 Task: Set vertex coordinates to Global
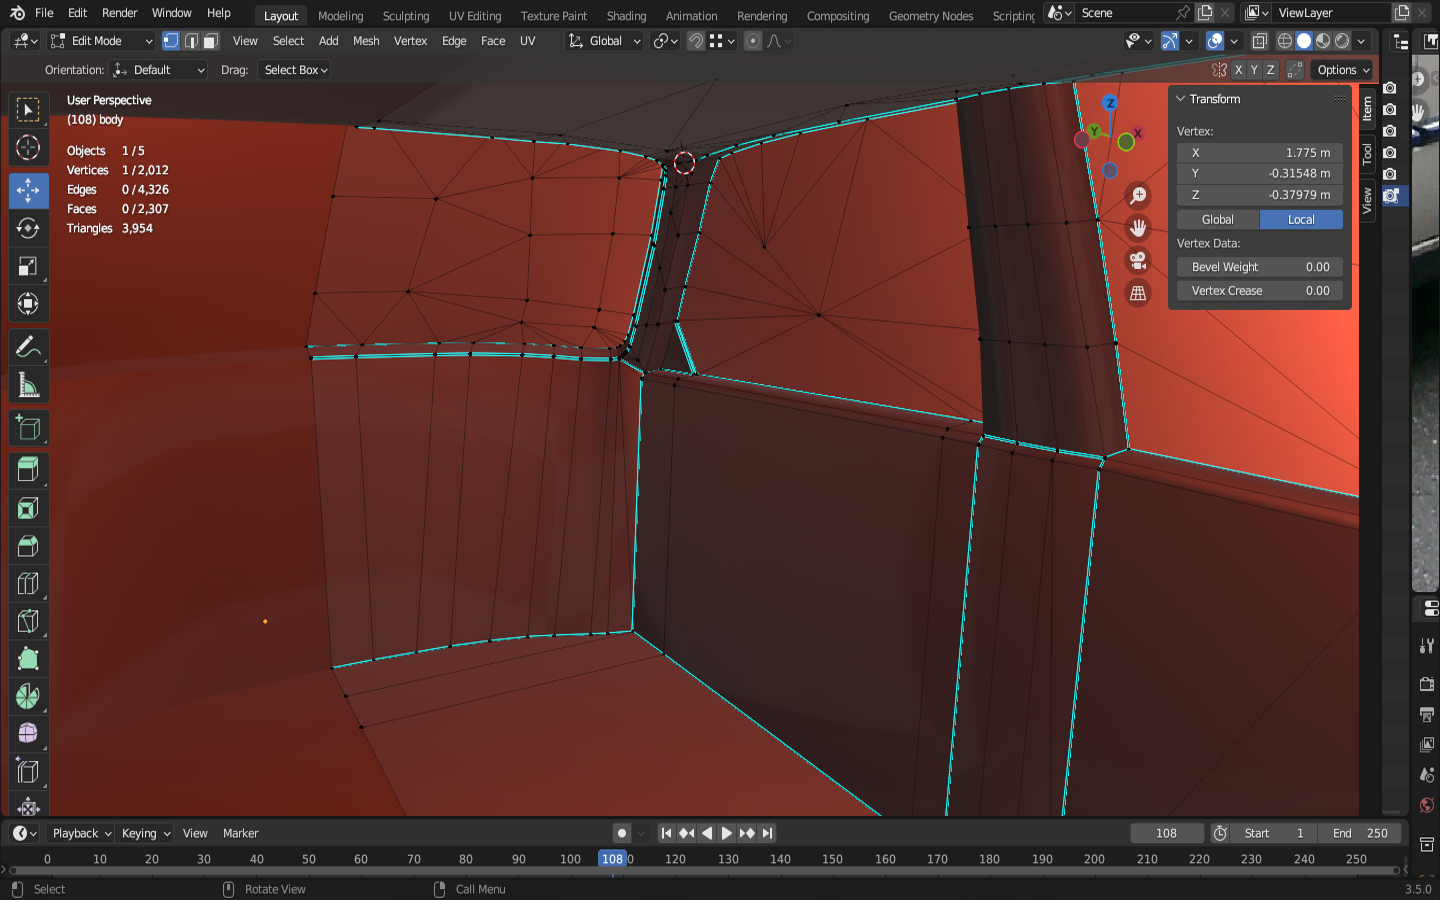tap(1217, 220)
